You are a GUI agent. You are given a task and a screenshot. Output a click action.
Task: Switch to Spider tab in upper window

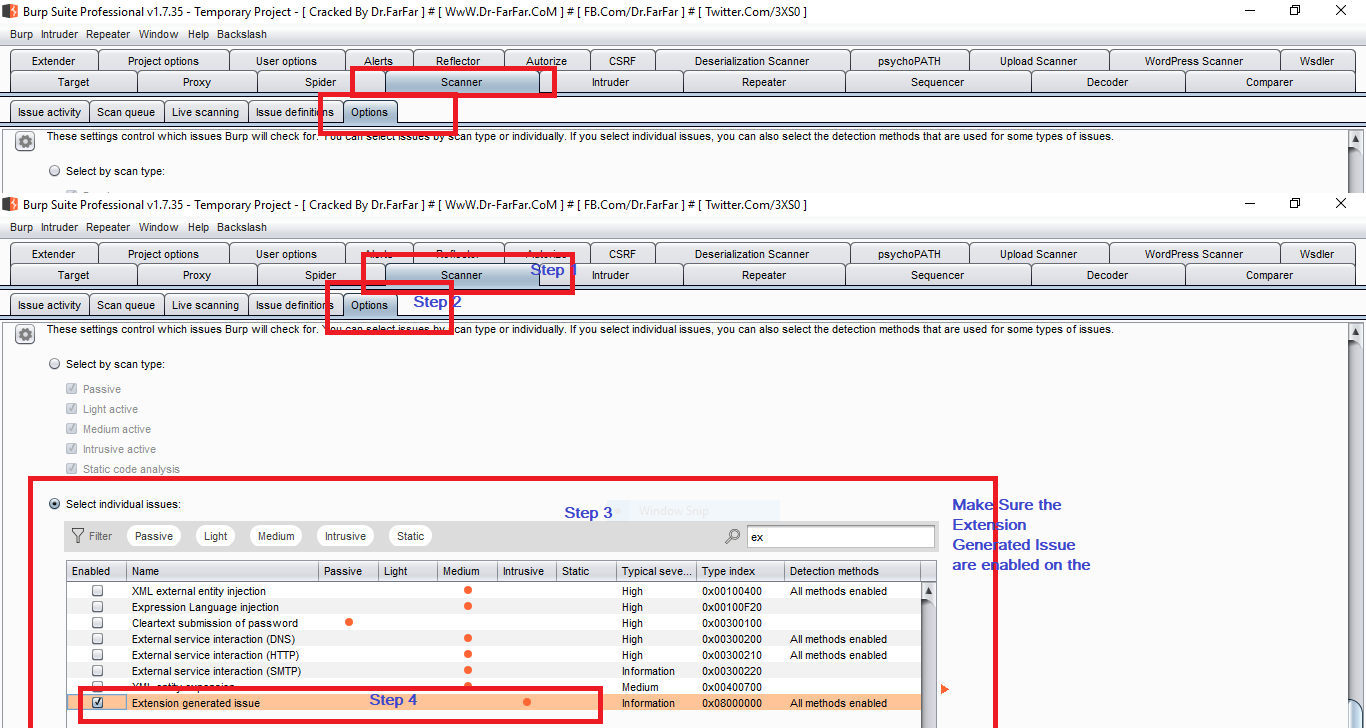coord(320,82)
